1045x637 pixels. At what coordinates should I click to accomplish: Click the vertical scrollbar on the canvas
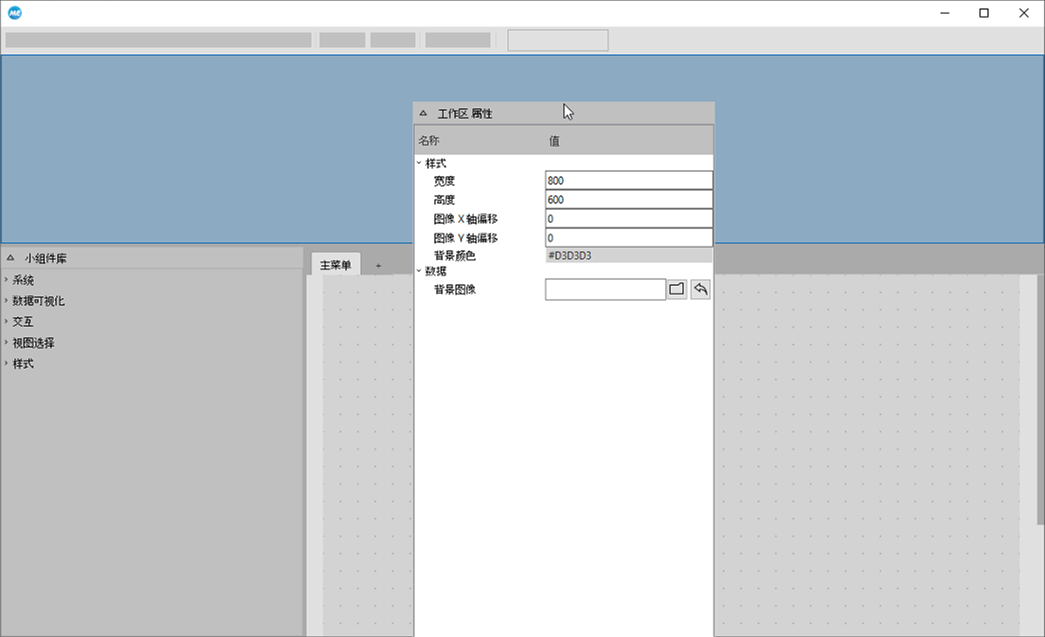[1039, 400]
